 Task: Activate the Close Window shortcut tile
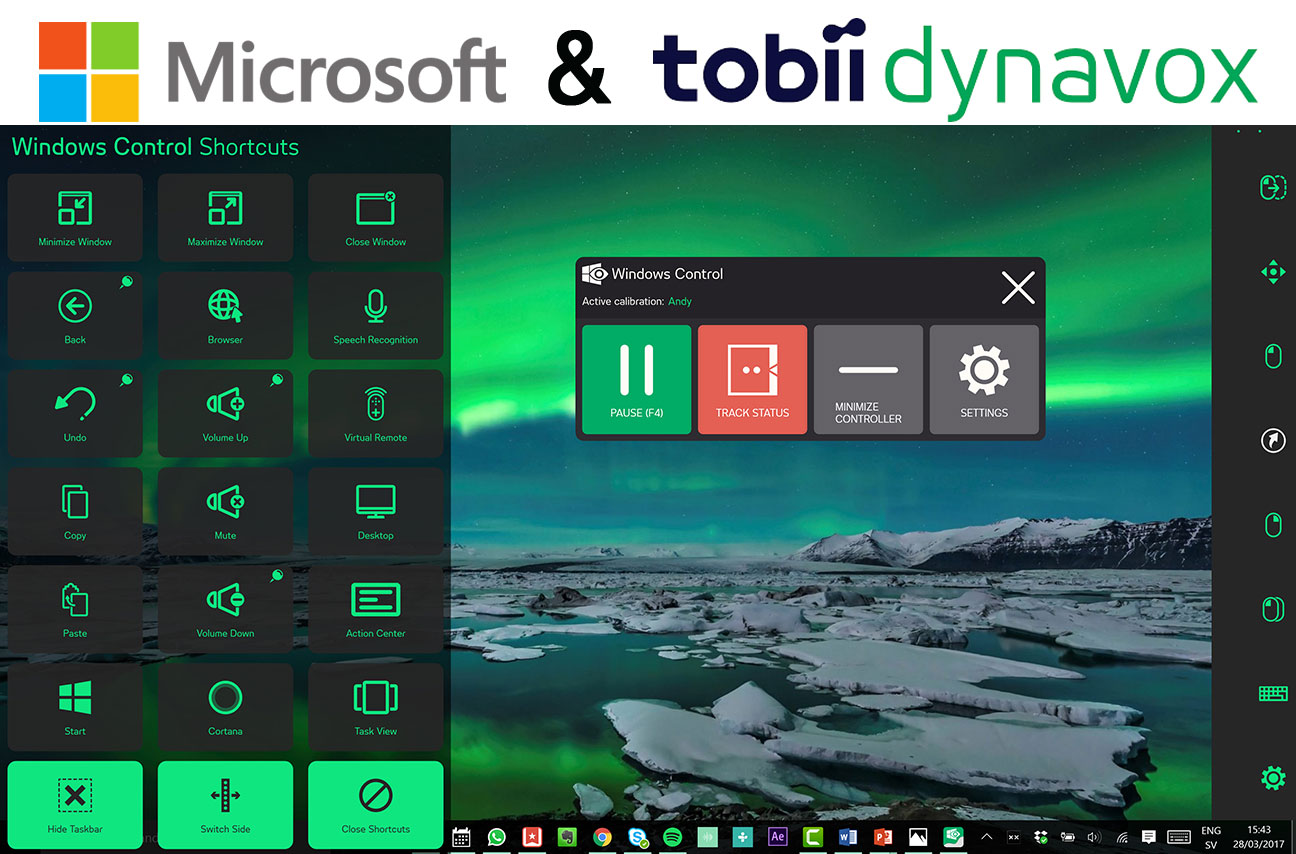(376, 218)
